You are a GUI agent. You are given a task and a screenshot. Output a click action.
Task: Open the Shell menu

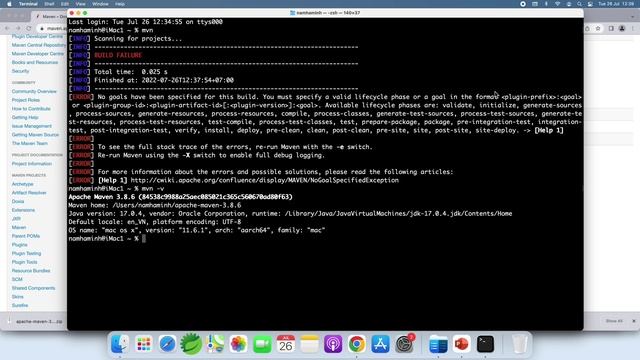tap(49, 4)
